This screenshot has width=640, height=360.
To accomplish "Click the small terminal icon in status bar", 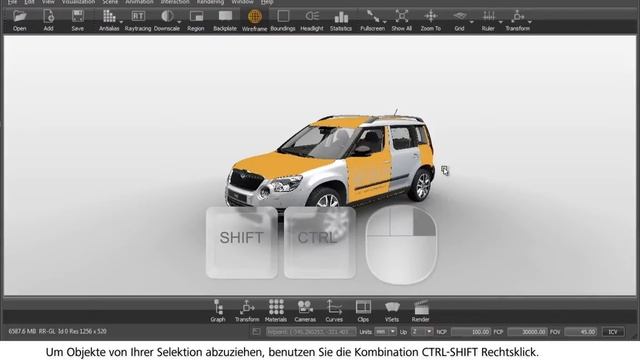I will pyautogui.click(x=256, y=332).
